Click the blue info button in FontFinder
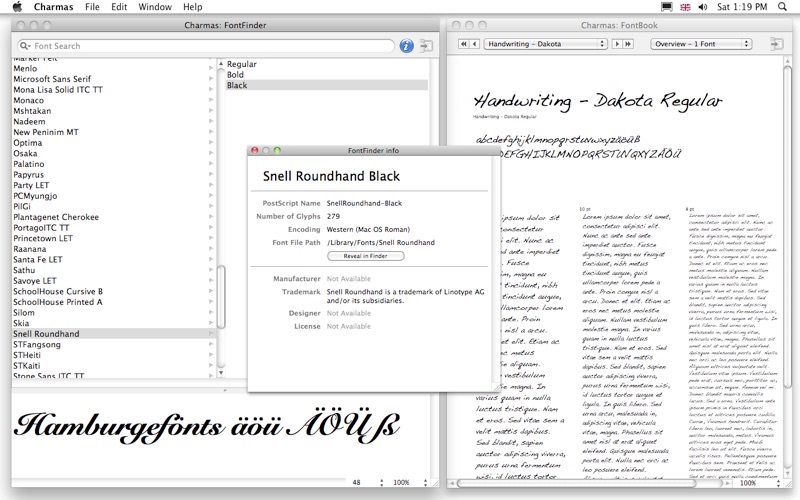 (x=406, y=46)
